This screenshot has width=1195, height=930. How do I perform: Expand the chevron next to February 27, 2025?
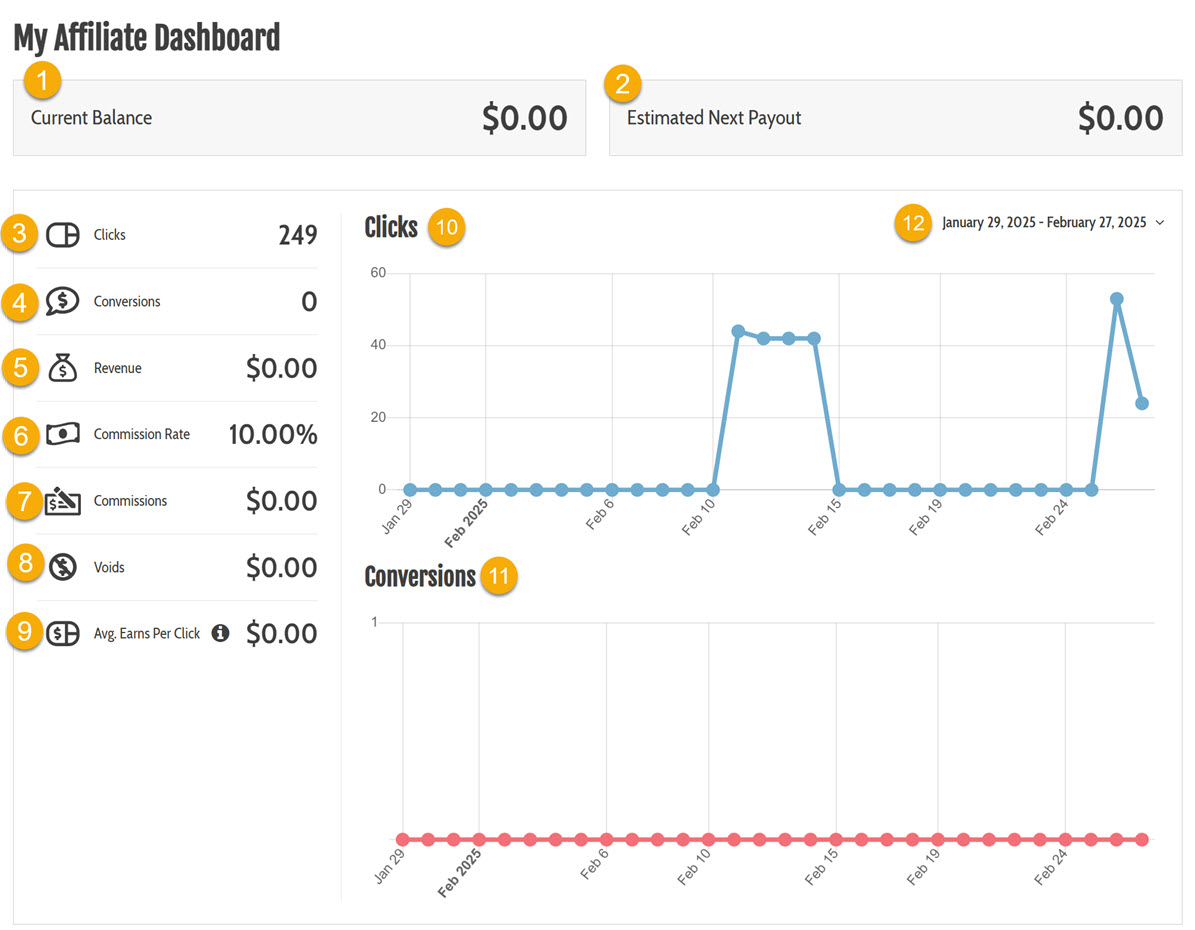click(1160, 223)
